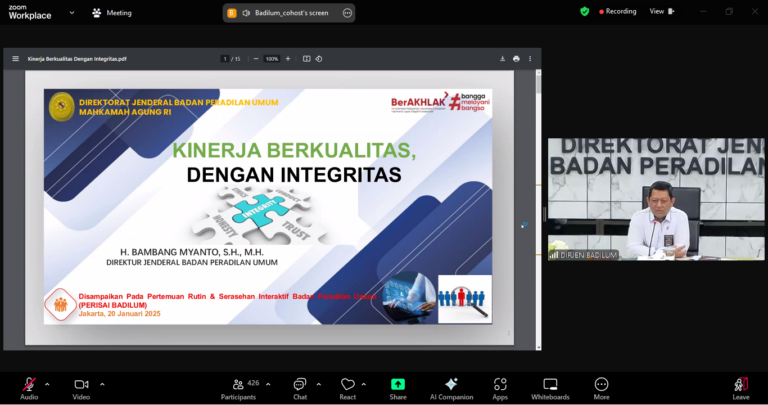The image size is (768, 405).
Task: Open the More options menu
Action: [x=601, y=386]
